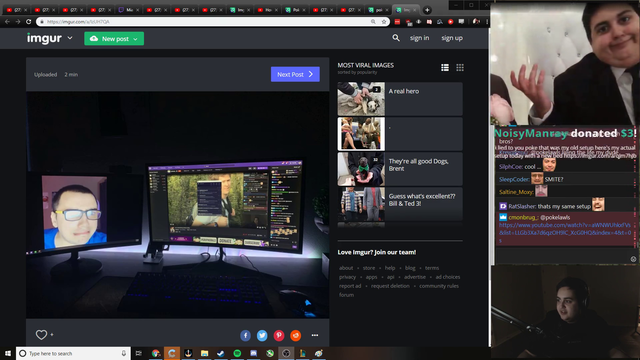Viewport: 640px width, 360px height.
Task: Share post on Twitter
Action: [262, 335]
